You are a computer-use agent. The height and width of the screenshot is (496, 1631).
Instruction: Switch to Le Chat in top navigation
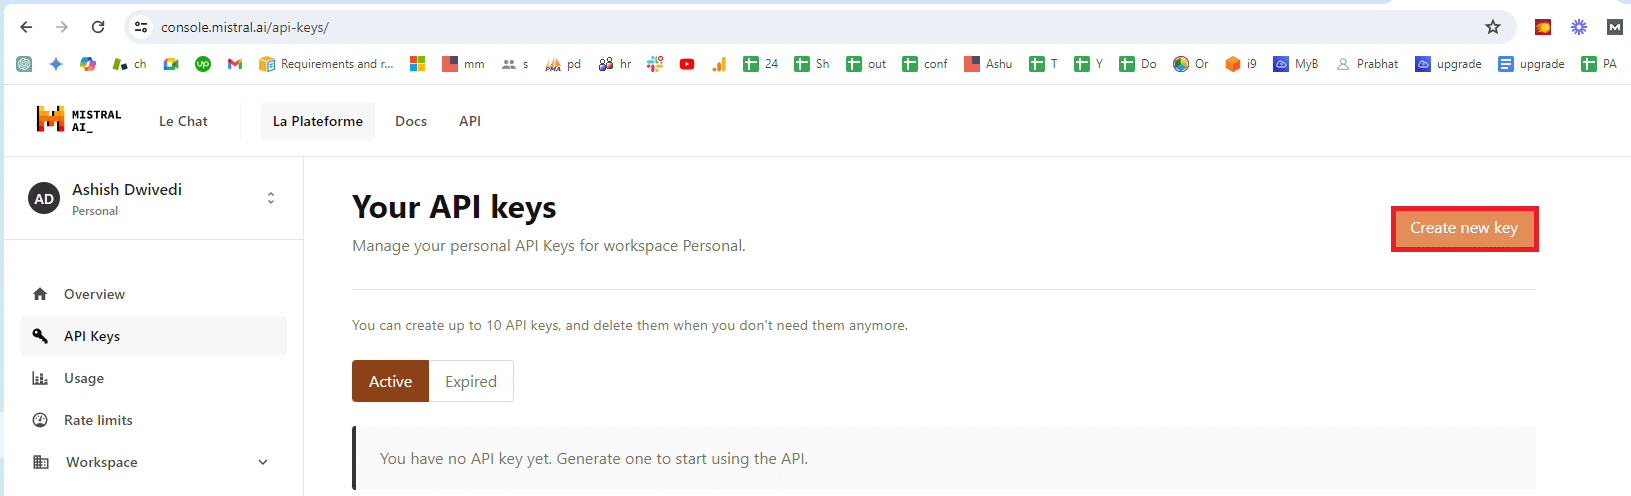pos(183,121)
